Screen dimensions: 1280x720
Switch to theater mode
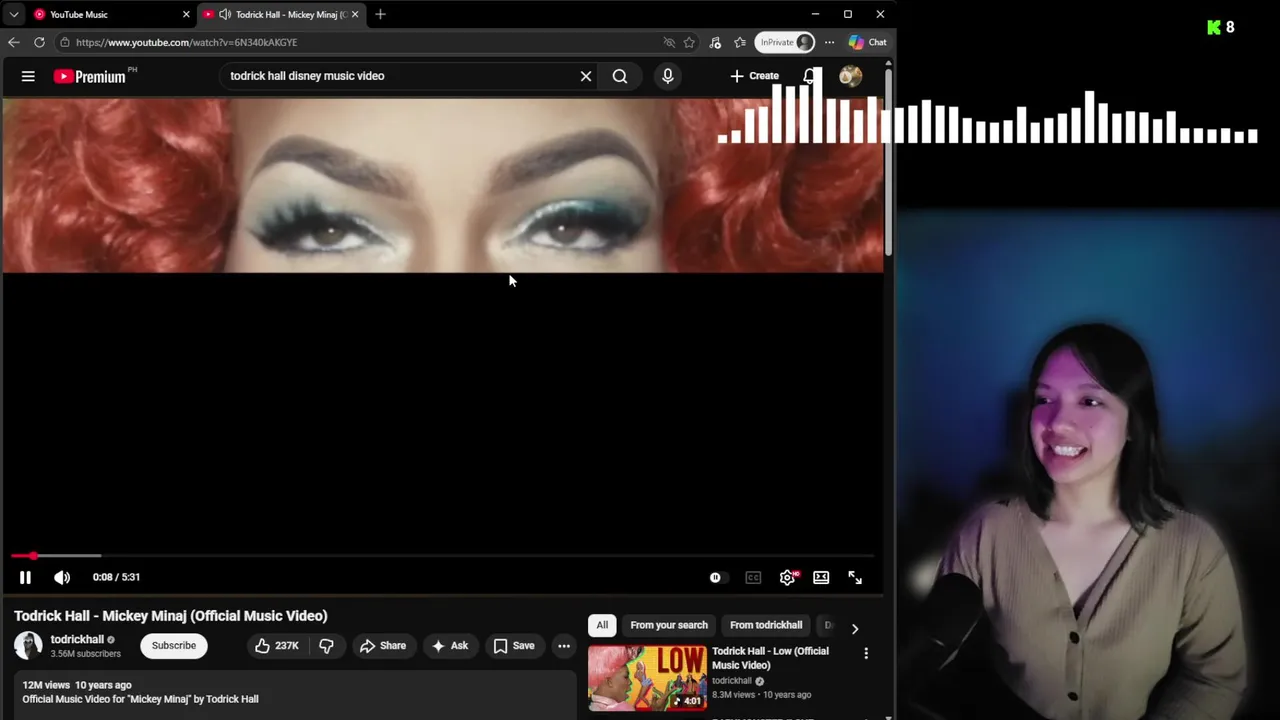(x=821, y=577)
